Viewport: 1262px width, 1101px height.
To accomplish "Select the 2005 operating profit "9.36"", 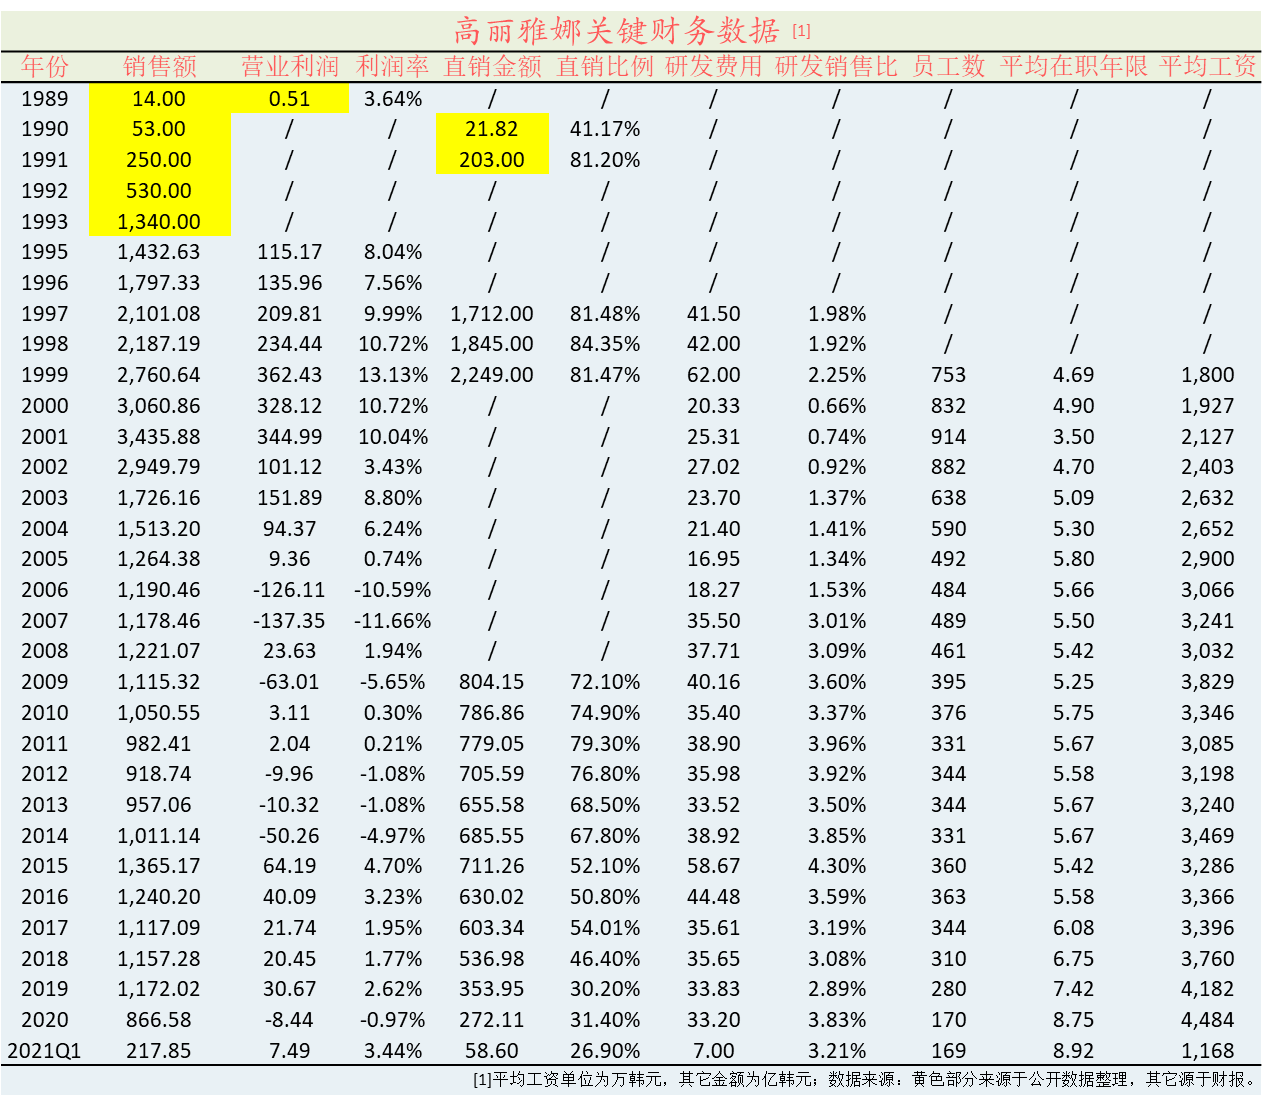I will coord(290,559).
